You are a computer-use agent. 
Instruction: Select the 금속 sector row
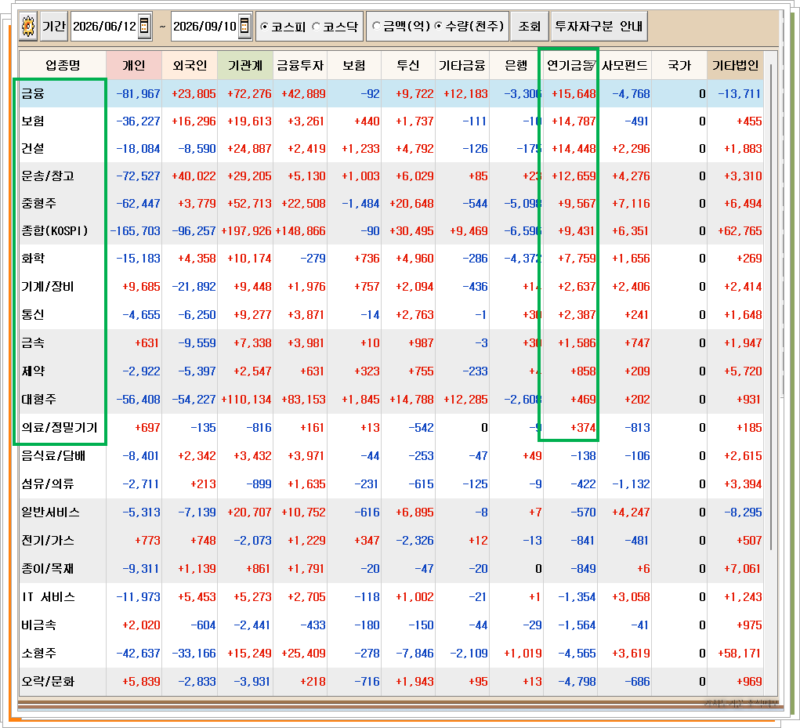coord(391,343)
